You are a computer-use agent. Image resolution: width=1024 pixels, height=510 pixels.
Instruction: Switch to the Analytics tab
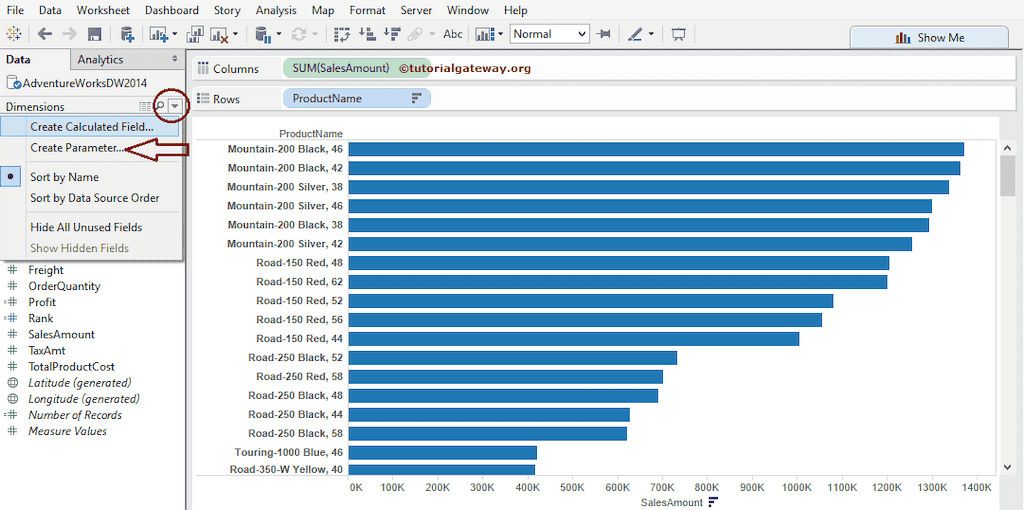pyautogui.click(x=100, y=60)
